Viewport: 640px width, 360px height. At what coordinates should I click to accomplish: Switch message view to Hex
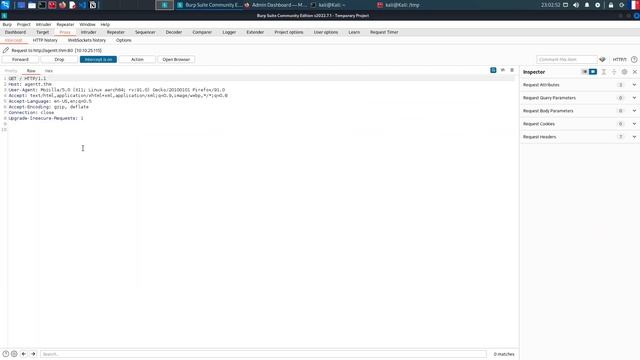[x=49, y=71]
